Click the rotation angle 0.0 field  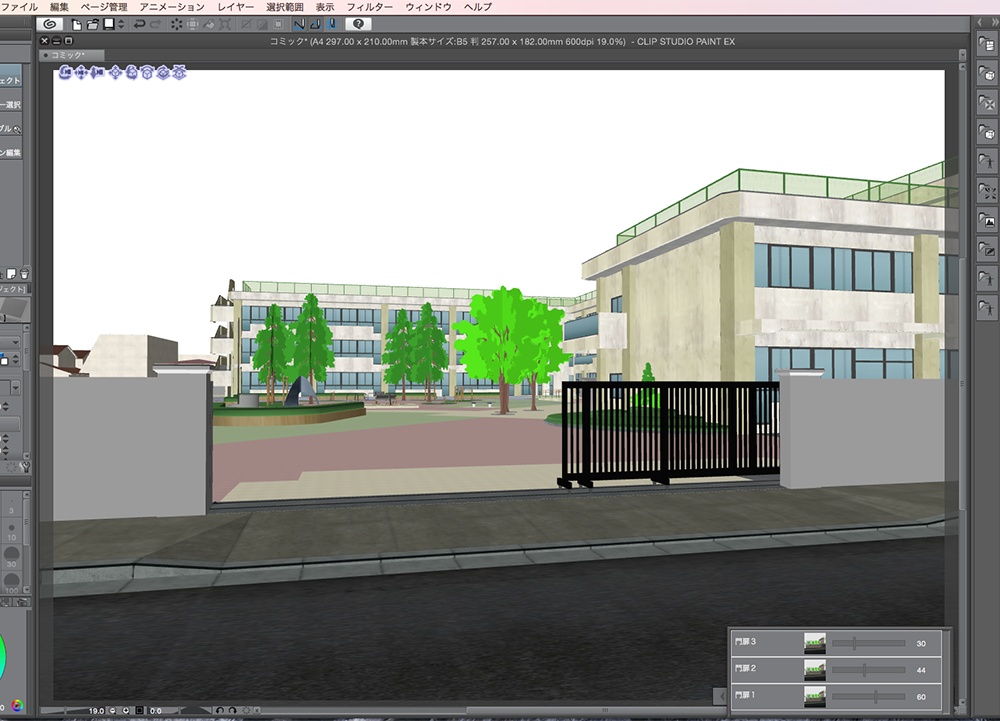tap(156, 710)
